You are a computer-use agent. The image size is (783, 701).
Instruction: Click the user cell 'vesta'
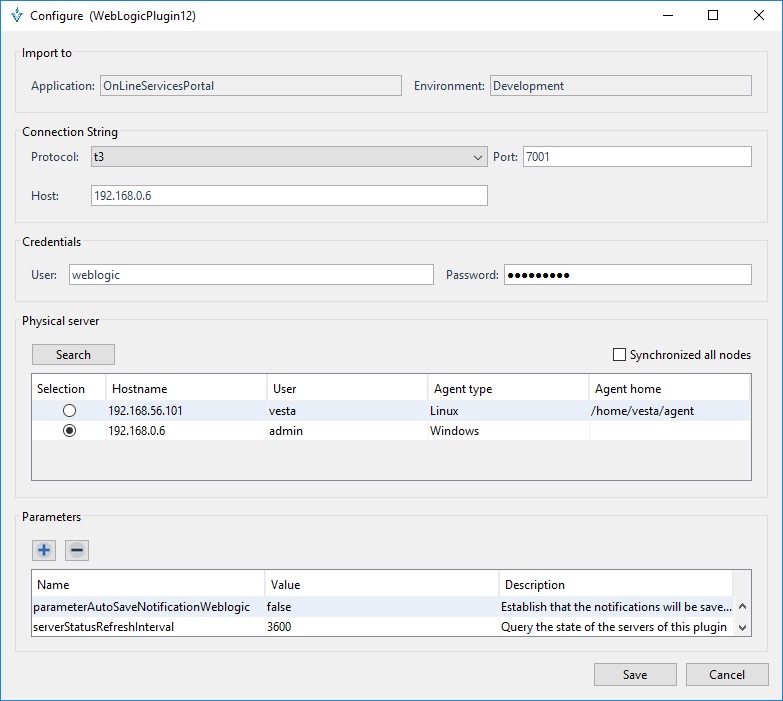pyautogui.click(x=348, y=410)
